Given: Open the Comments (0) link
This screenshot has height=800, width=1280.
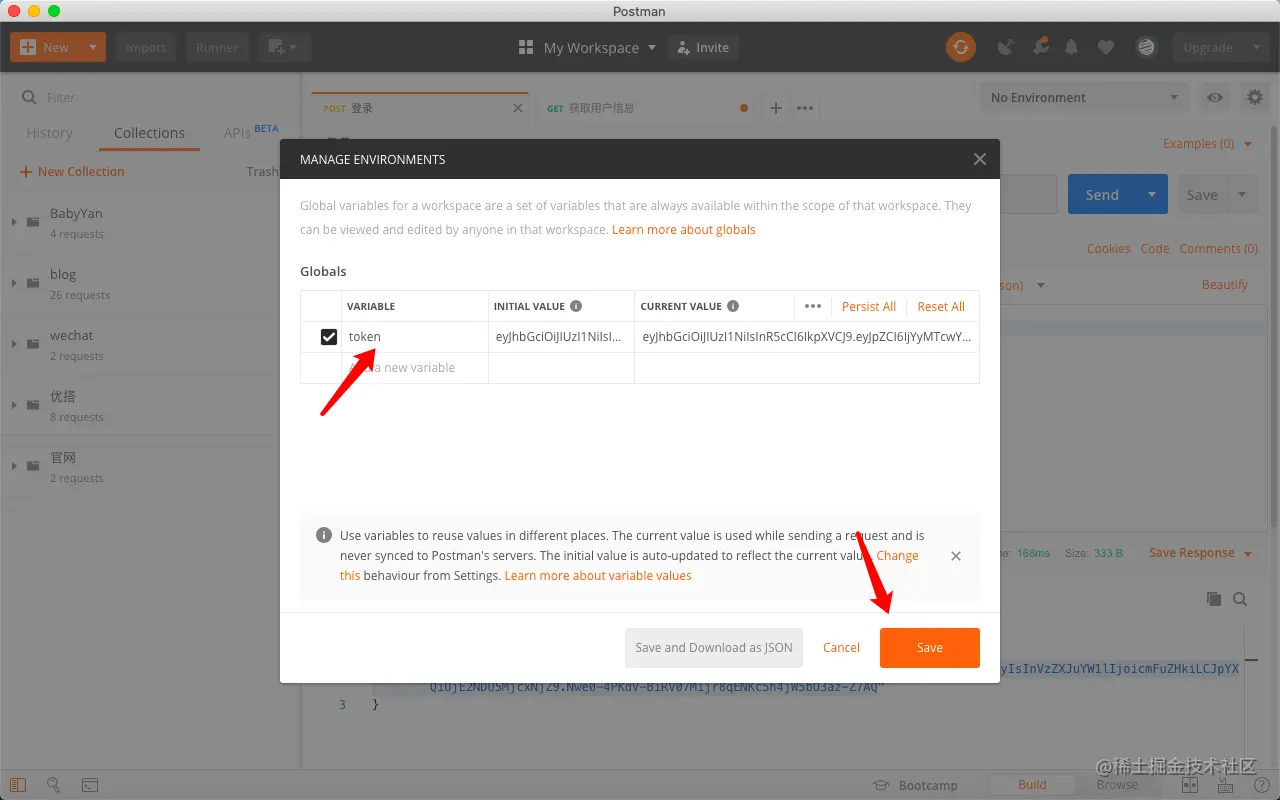Looking at the screenshot, I should 1218,249.
